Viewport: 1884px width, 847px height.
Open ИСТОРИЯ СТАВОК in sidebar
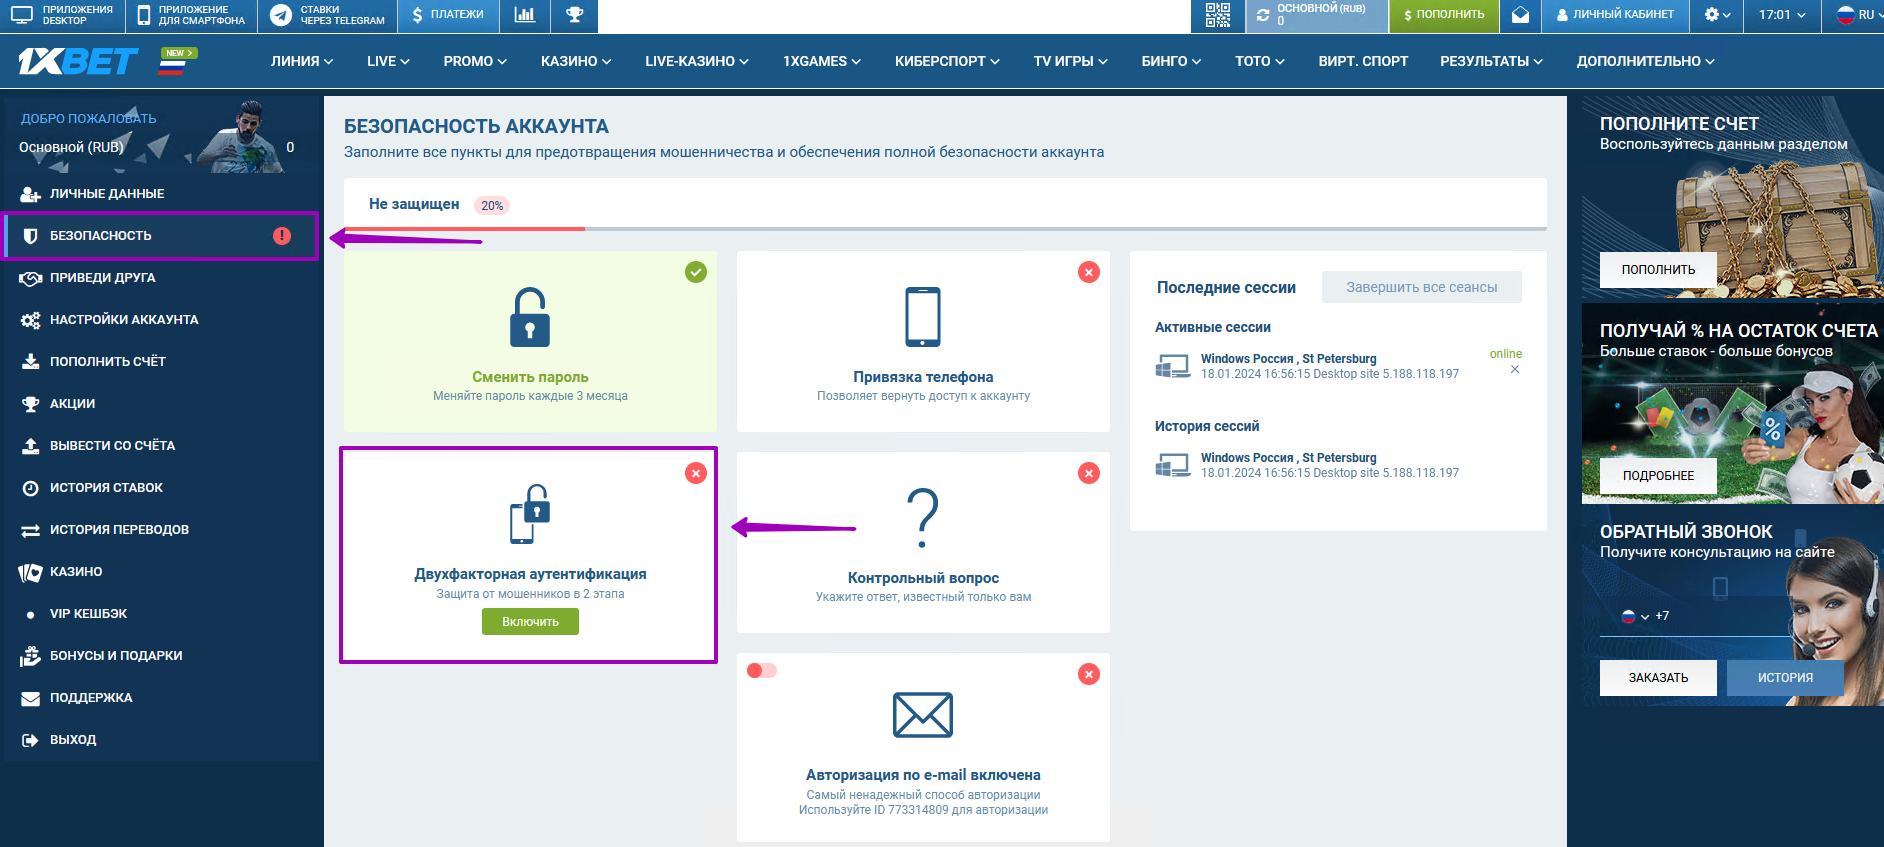[x=106, y=488]
